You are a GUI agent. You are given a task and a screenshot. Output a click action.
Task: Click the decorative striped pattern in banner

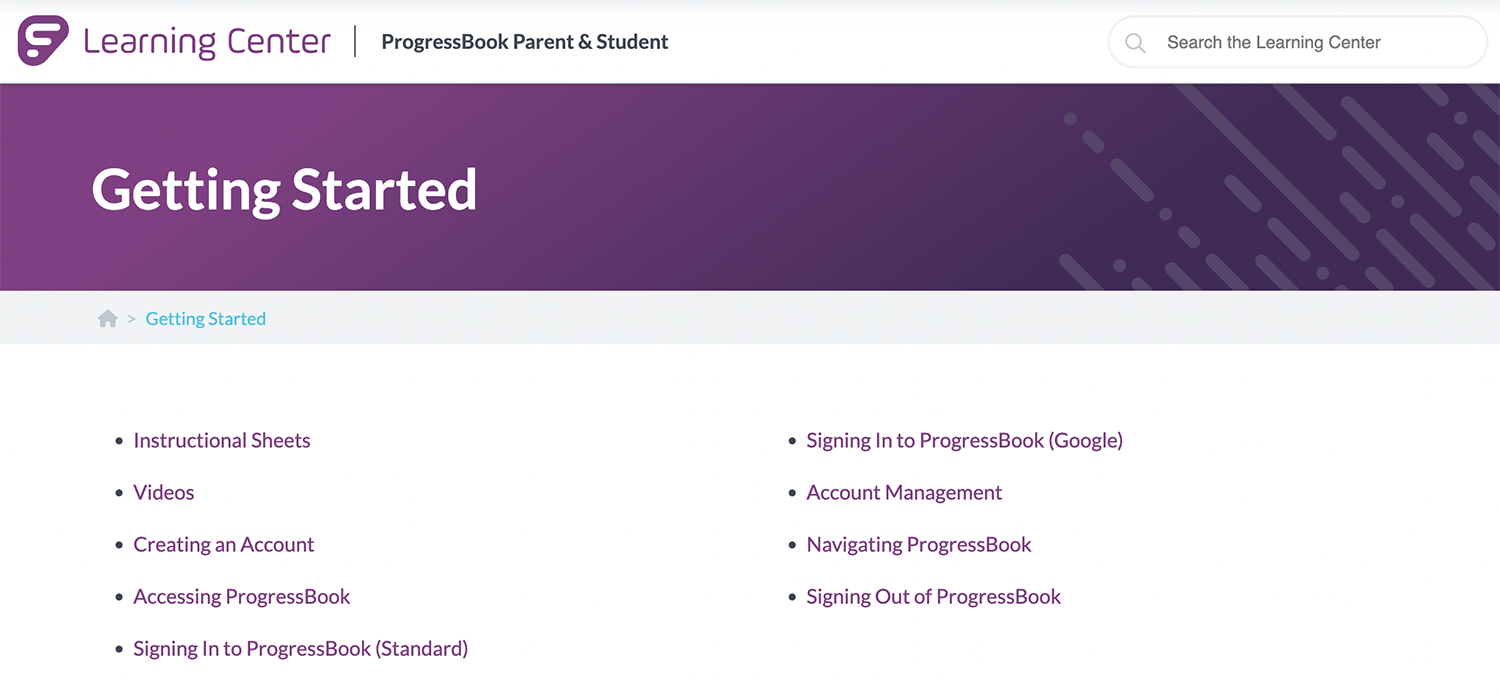(1279, 187)
